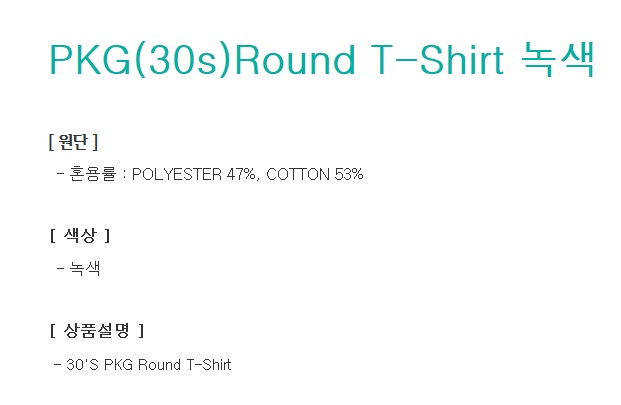
Task: Click the [ 원단 ] section heading
Action: [x=73, y=142]
